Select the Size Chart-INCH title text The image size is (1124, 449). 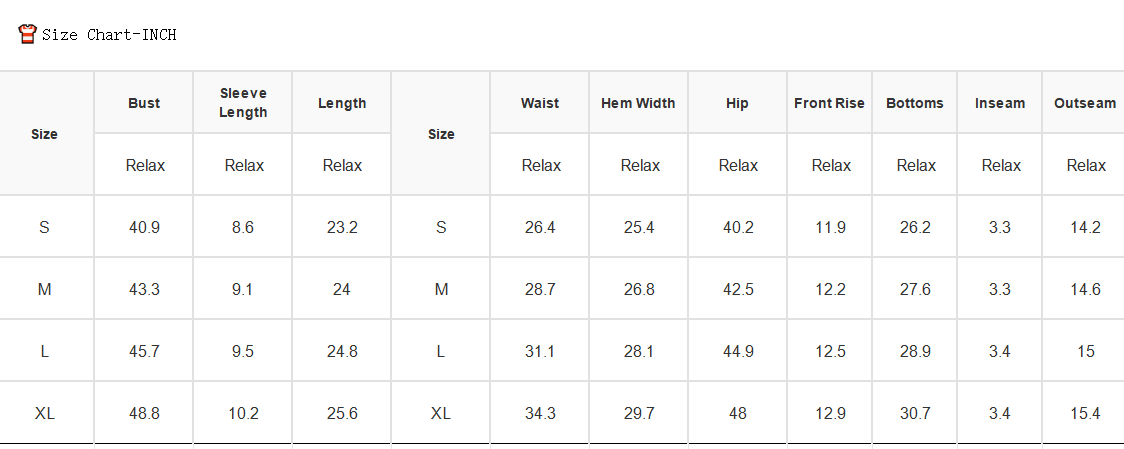[109, 34]
